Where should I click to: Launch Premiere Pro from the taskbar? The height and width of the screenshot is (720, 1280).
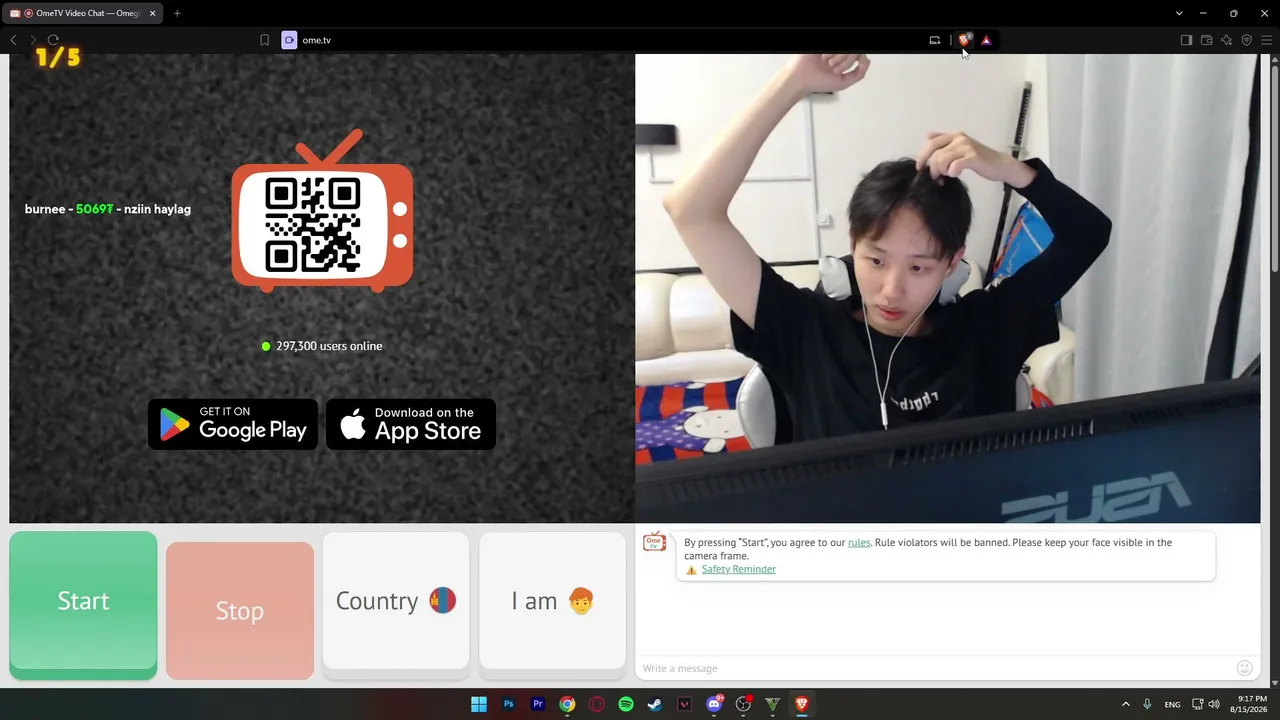click(538, 704)
